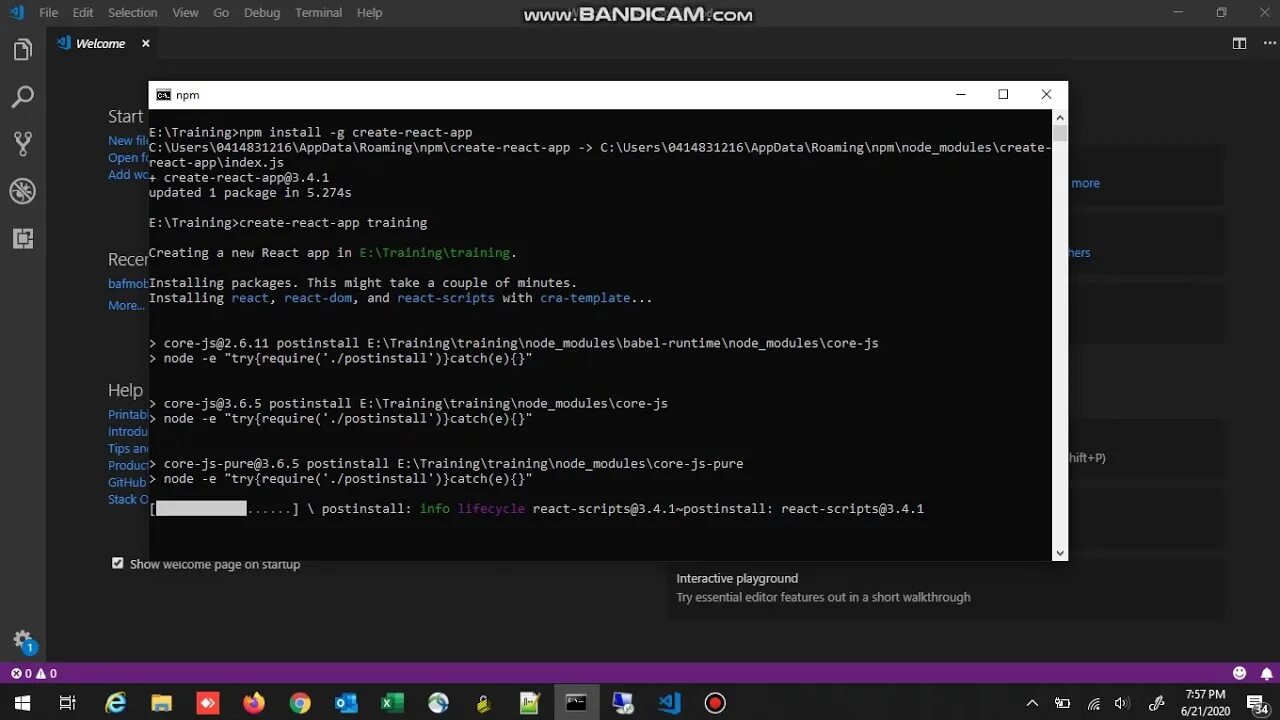Open the Go menu
The image size is (1280, 720).
point(221,12)
